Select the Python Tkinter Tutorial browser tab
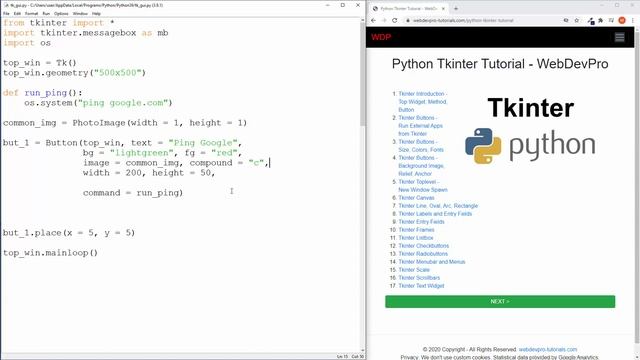This screenshot has width=640, height=360. click(408, 9)
